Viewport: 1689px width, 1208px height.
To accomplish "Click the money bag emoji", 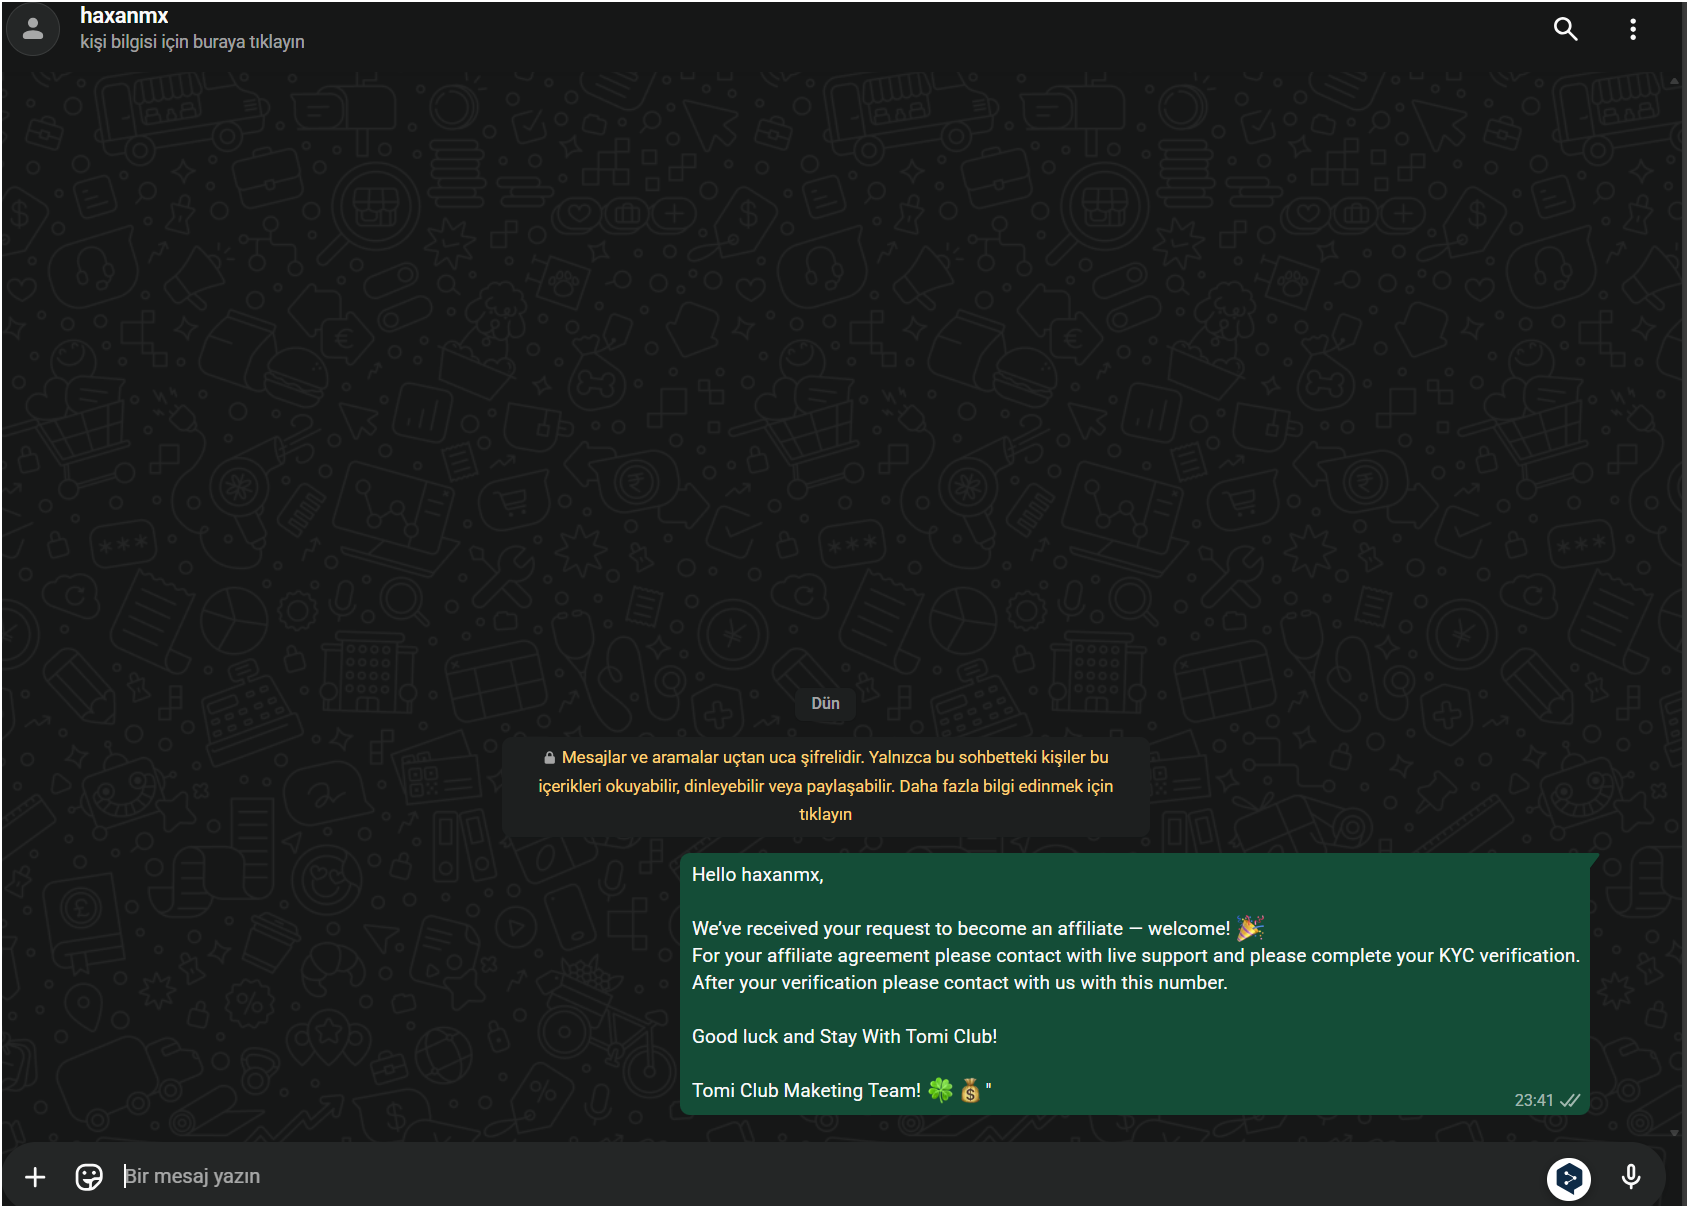I will [970, 1090].
